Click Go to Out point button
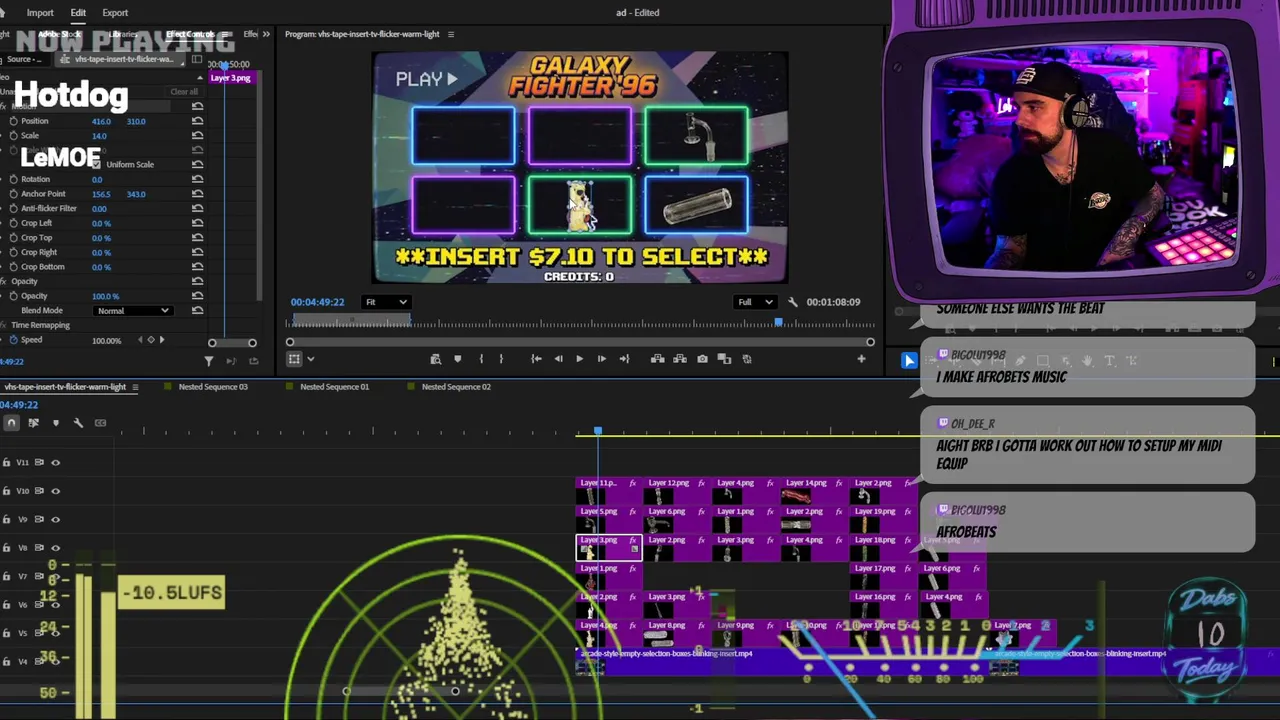1280x720 pixels. pyautogui.click(x=624, y=359)
